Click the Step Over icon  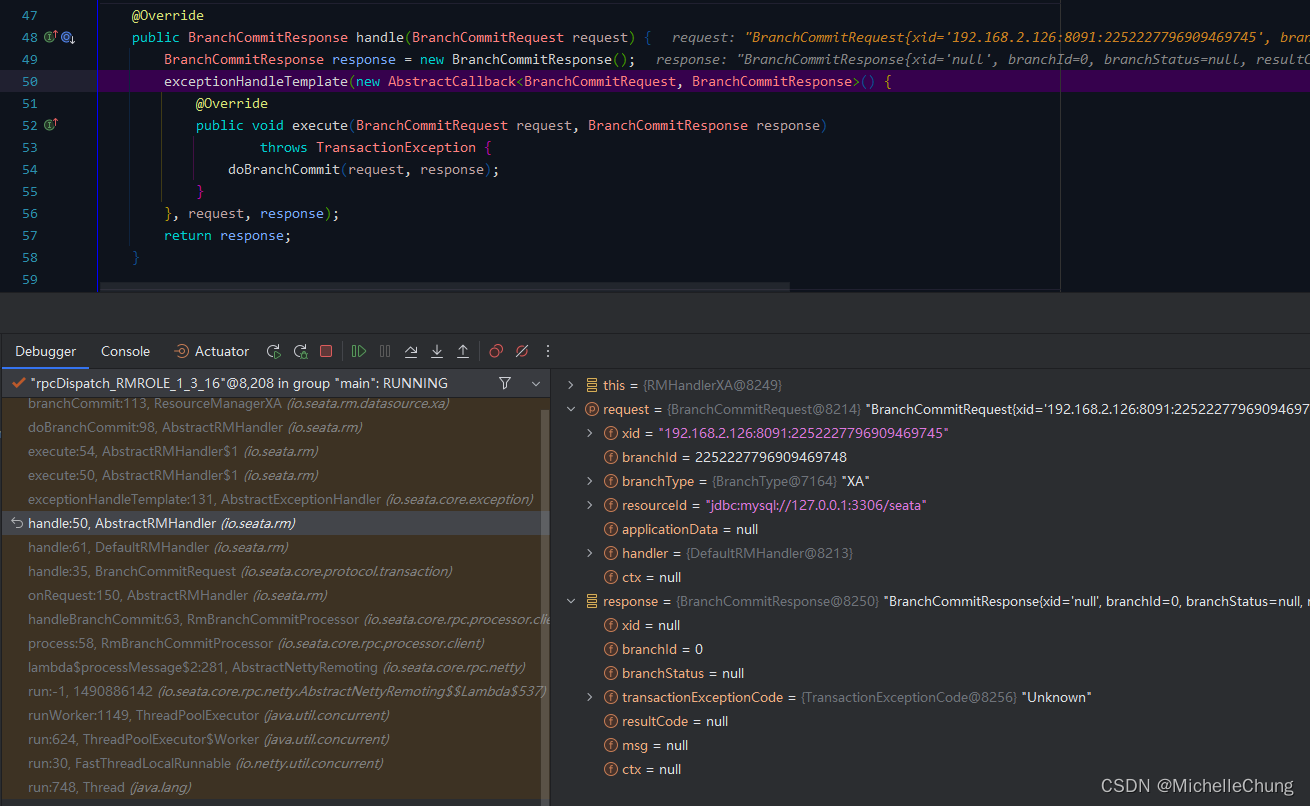[411, 351]
